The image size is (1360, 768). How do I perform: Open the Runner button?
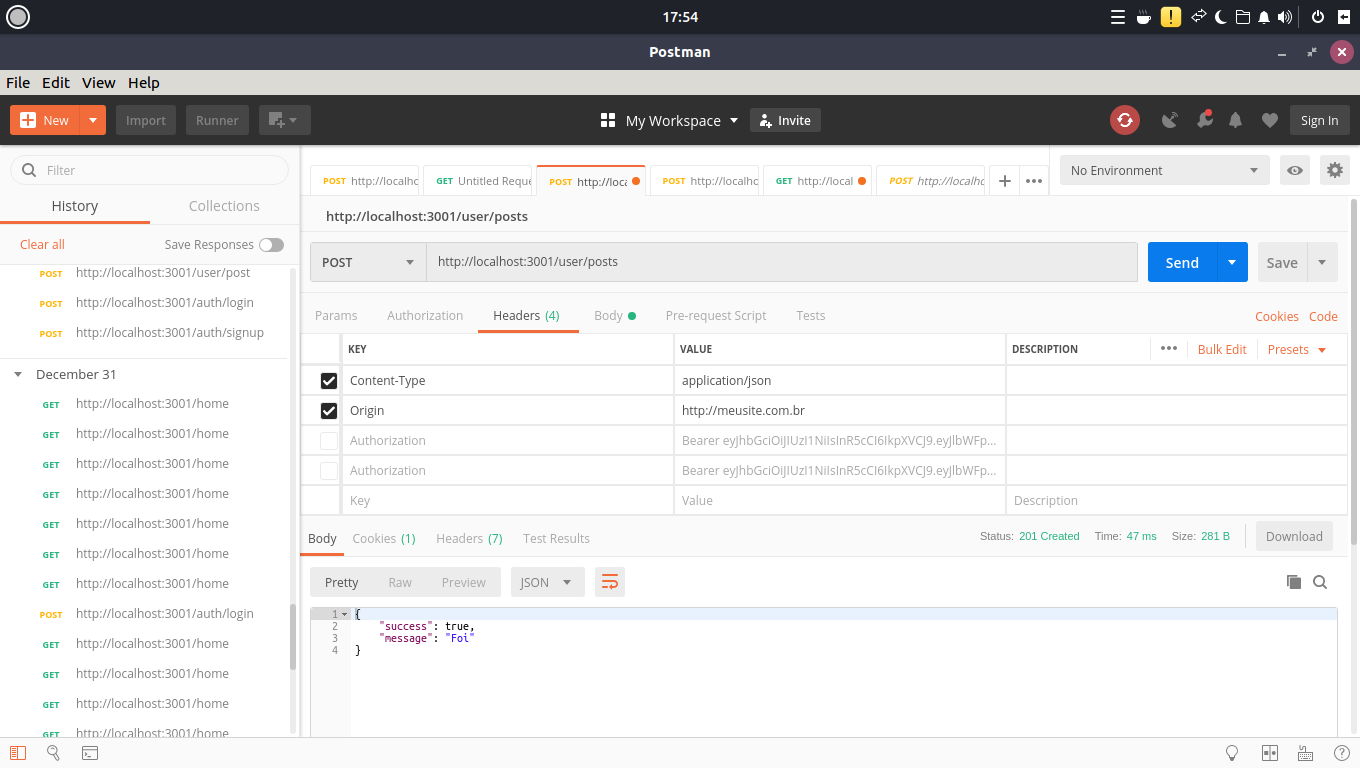pyautogui.click(x=217, y=120)
